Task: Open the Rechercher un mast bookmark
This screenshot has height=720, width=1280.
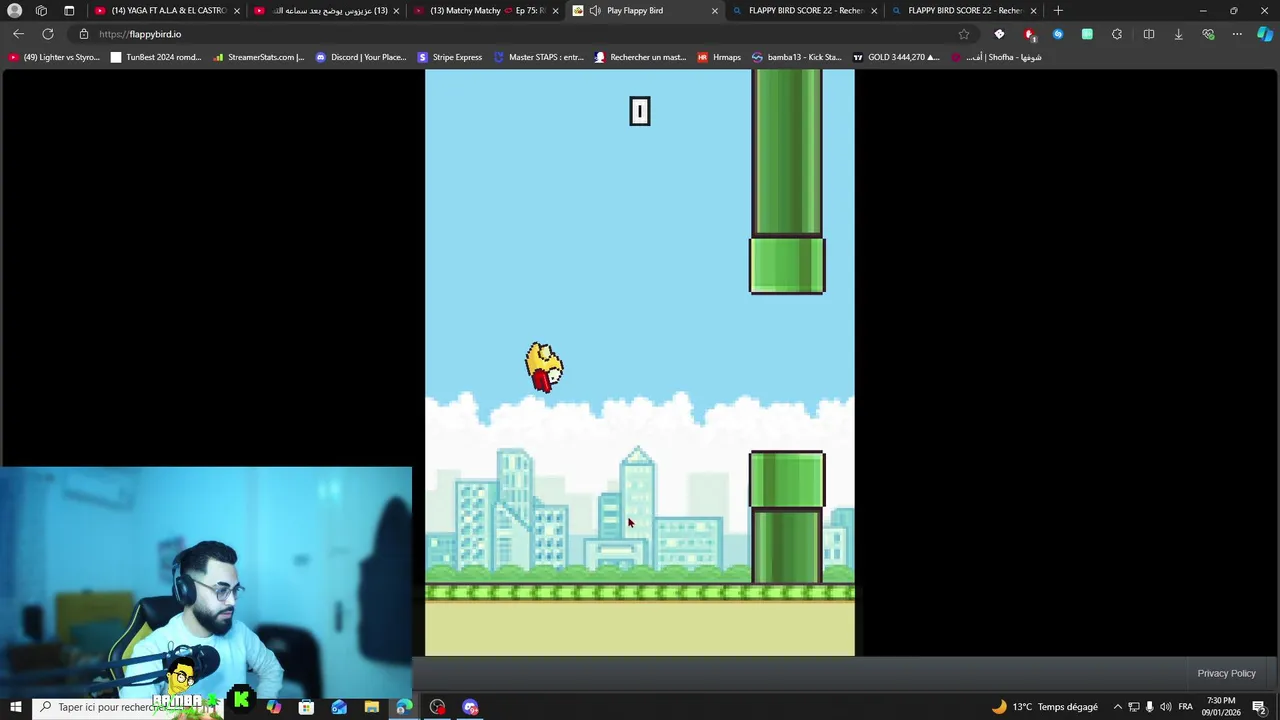Action: point(640,57)
